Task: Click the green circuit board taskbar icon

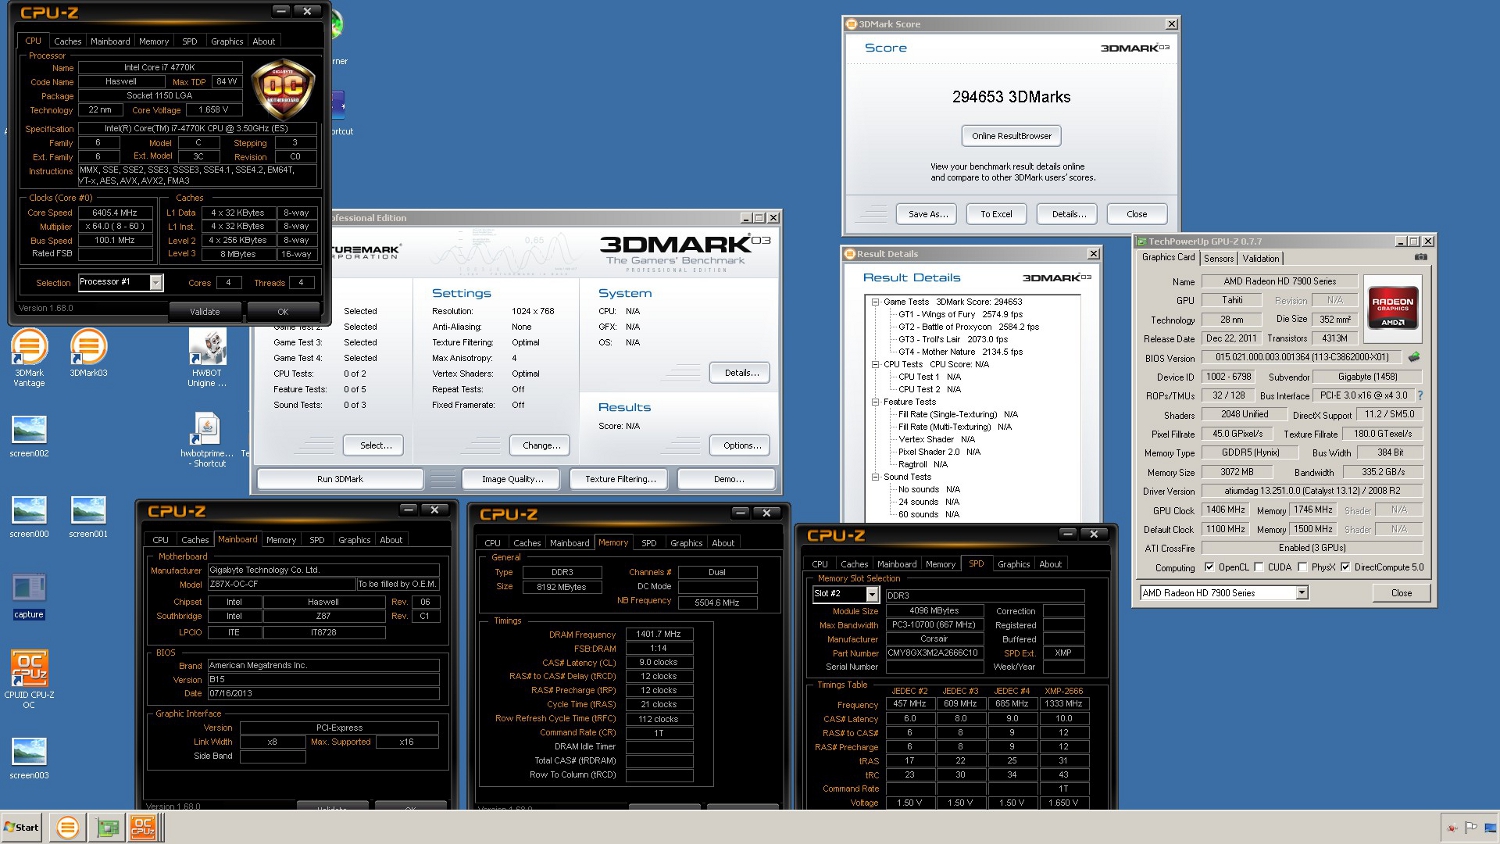Action: point(107,827)
